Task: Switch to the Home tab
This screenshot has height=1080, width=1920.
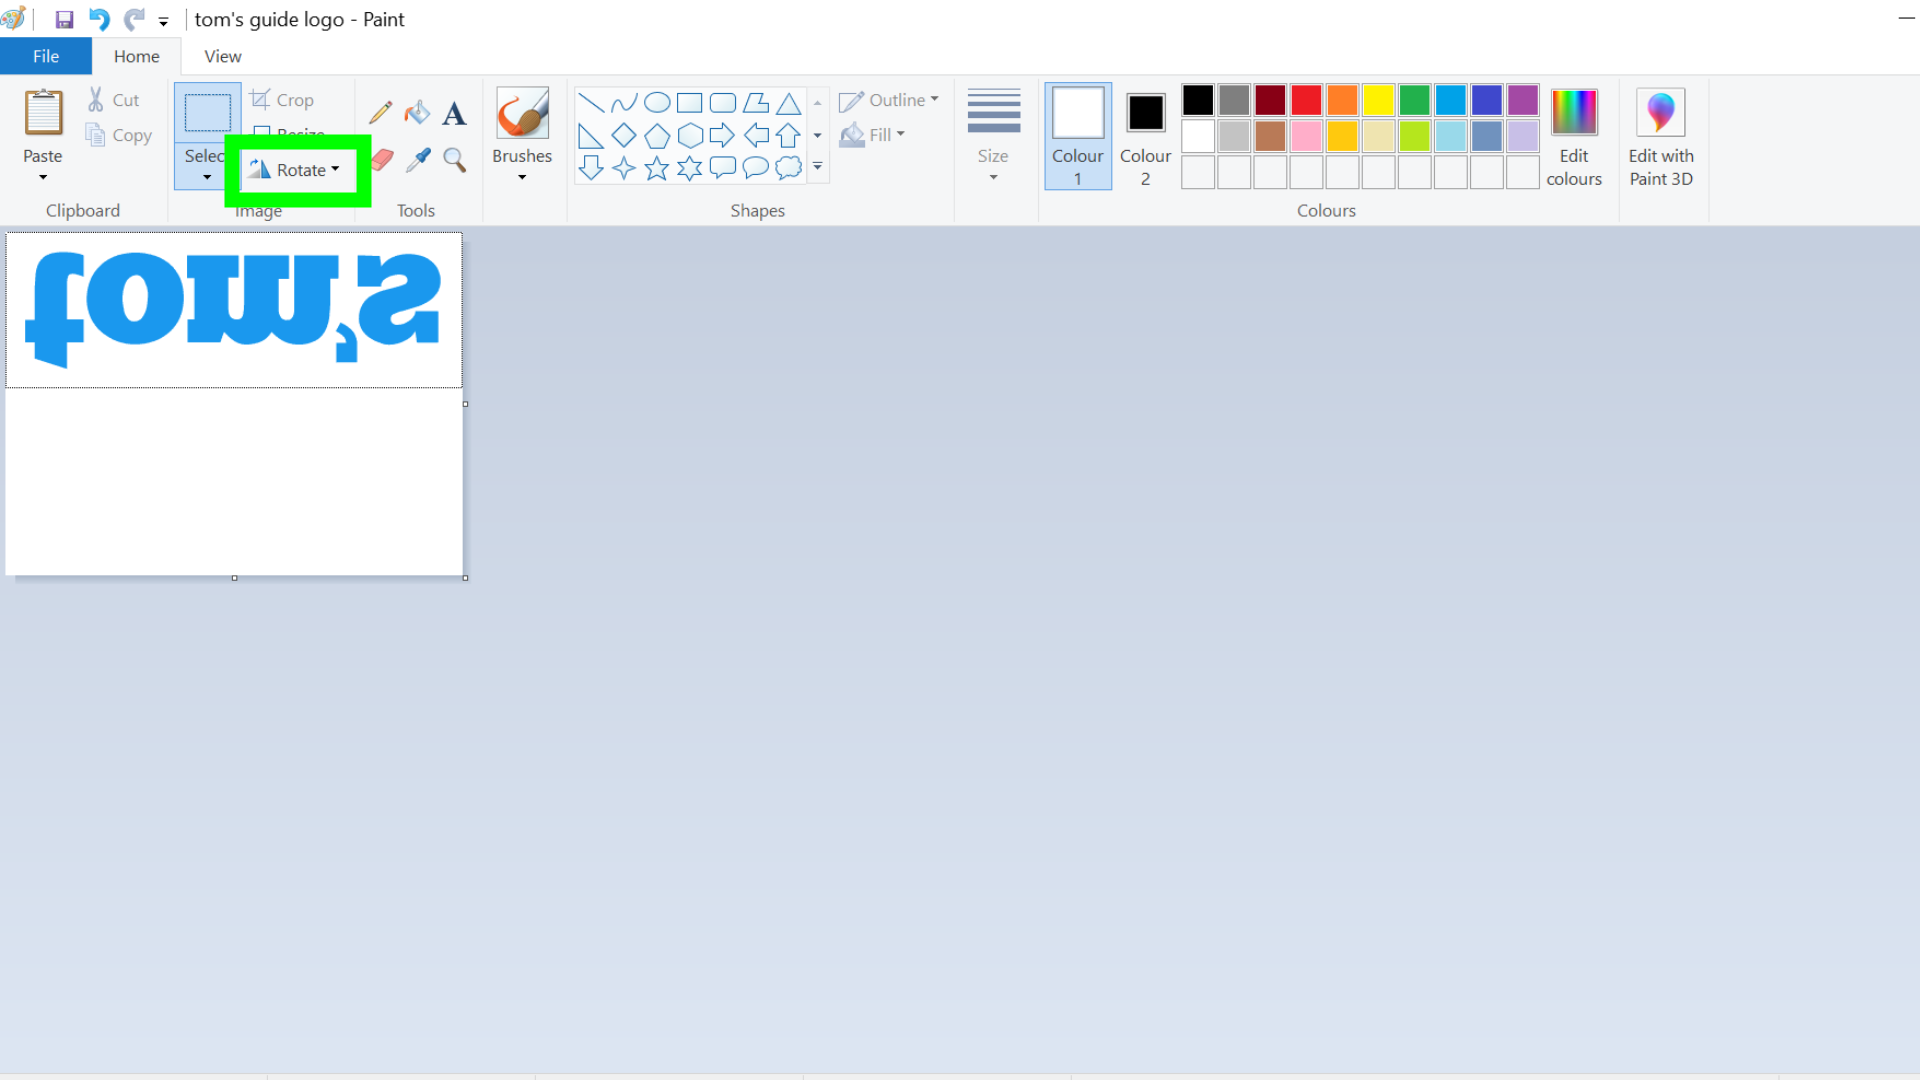Action: click(x=136, y=55)
